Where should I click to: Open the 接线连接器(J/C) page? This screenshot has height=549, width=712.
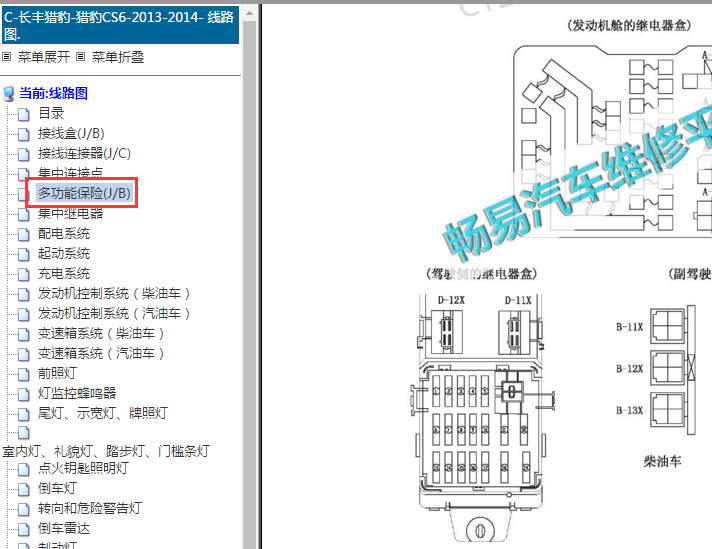click(84, 153)
